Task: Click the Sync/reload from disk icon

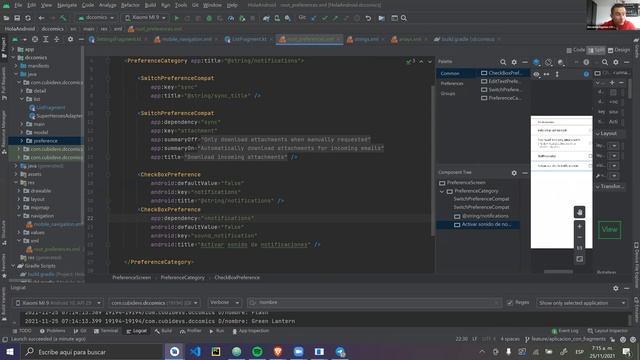Action: [28, 18]
